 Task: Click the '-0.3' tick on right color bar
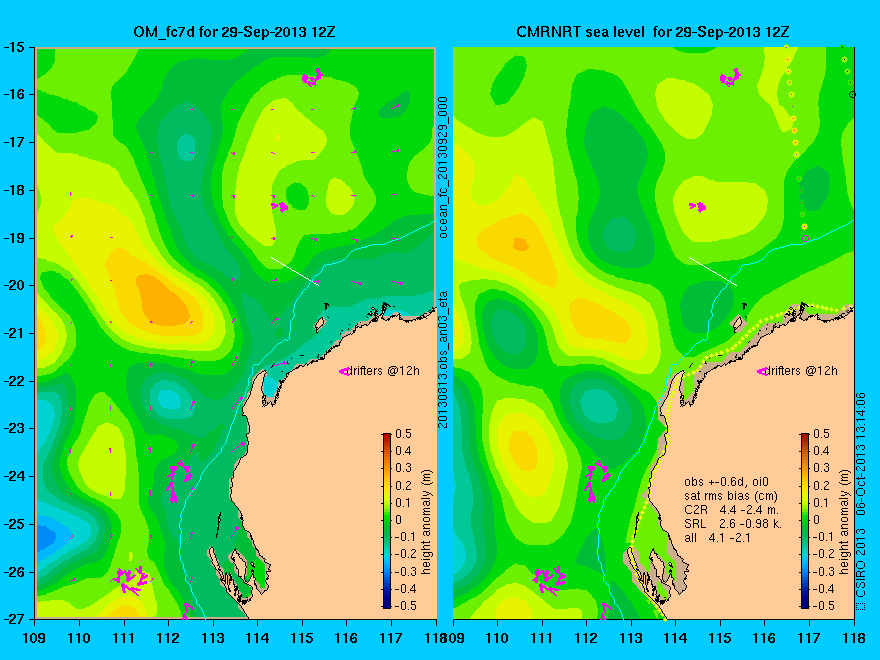point(822,571)
